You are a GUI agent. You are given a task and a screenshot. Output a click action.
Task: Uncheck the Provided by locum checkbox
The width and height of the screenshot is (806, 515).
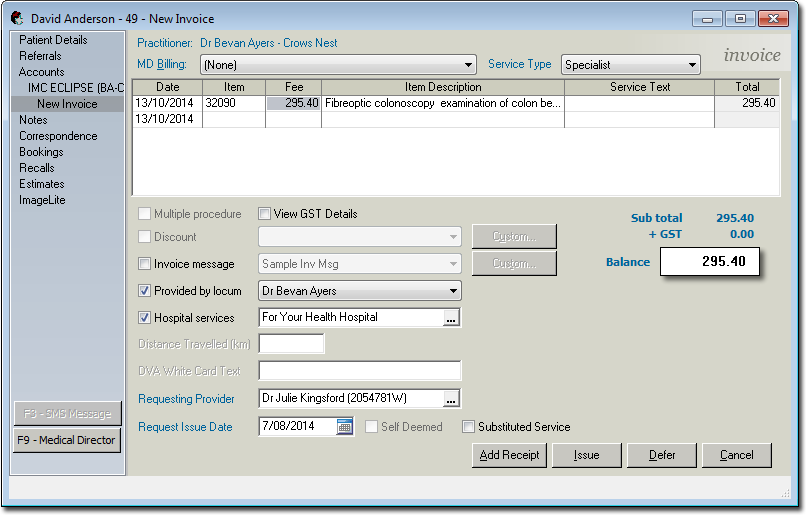(x=145, y=292)
